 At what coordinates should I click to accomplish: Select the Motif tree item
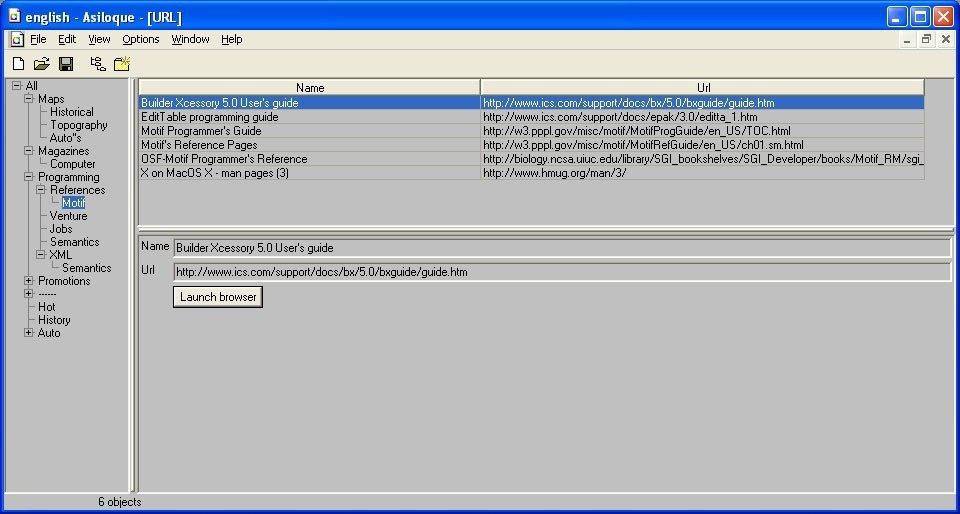[73, 203]
